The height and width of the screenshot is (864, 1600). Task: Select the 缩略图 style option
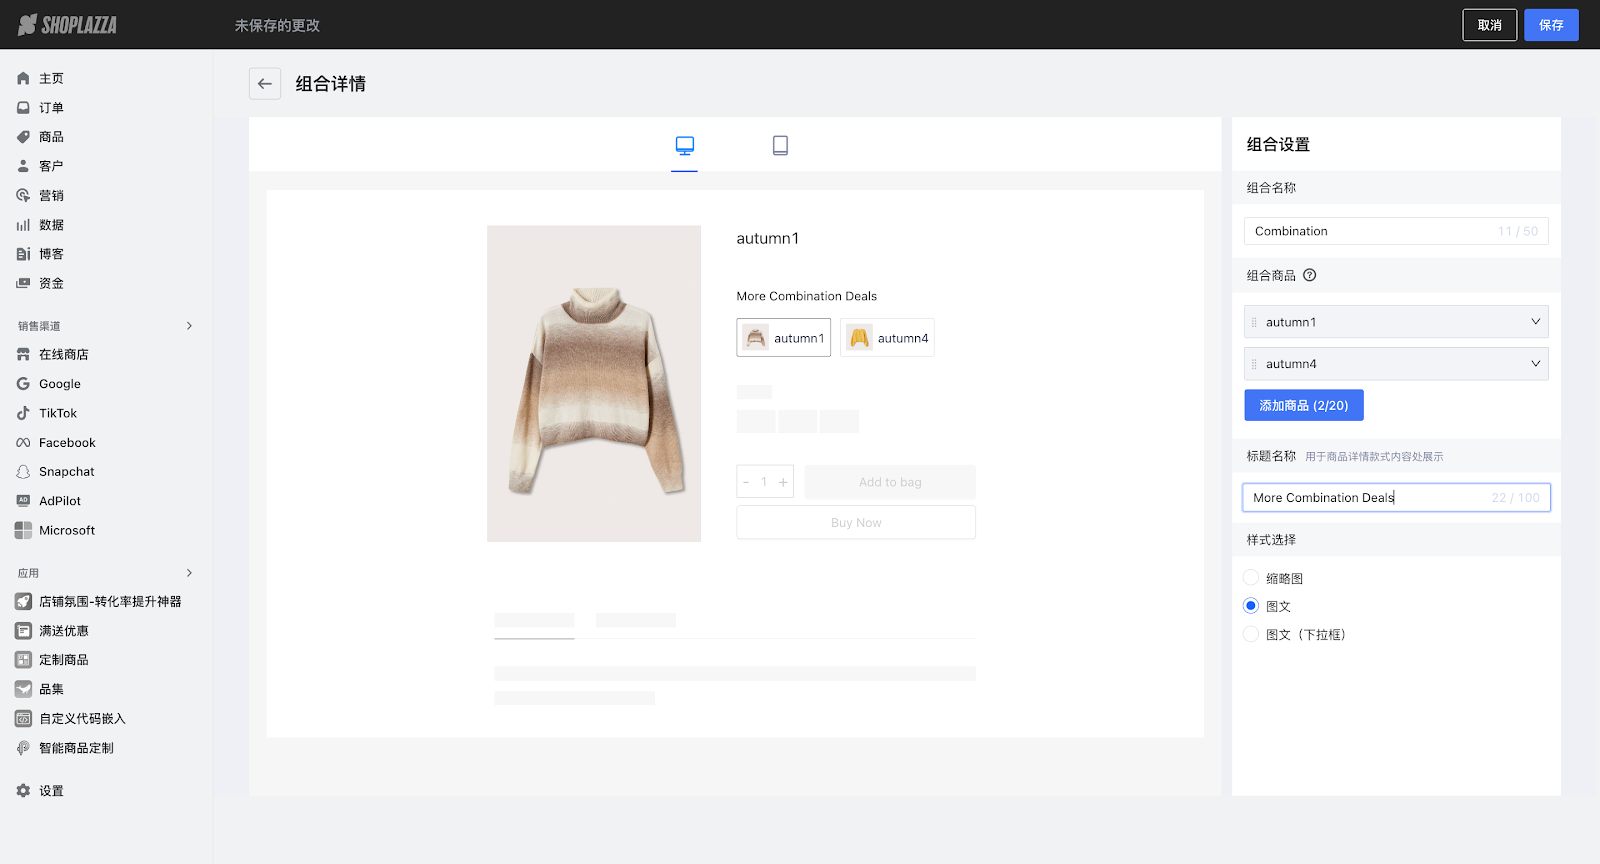(1251, 578)
